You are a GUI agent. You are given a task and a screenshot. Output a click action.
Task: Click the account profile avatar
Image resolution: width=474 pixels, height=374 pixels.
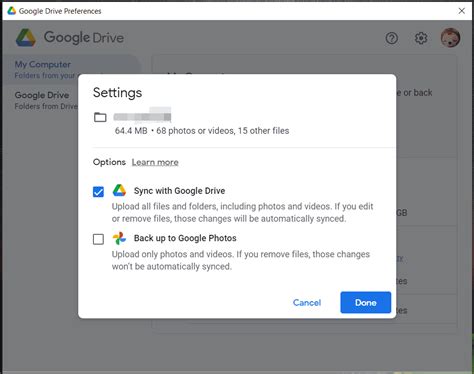coord(450,38)
